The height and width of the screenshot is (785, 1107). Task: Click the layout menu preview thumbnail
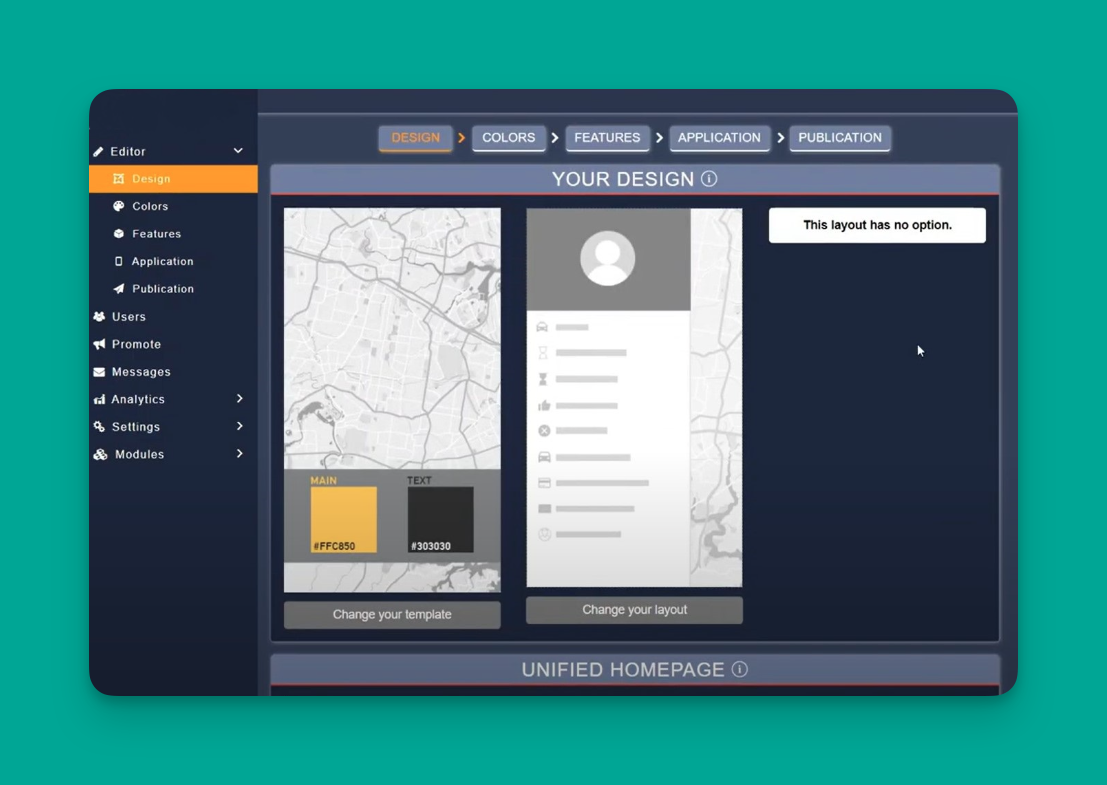[x=634, y=397]
